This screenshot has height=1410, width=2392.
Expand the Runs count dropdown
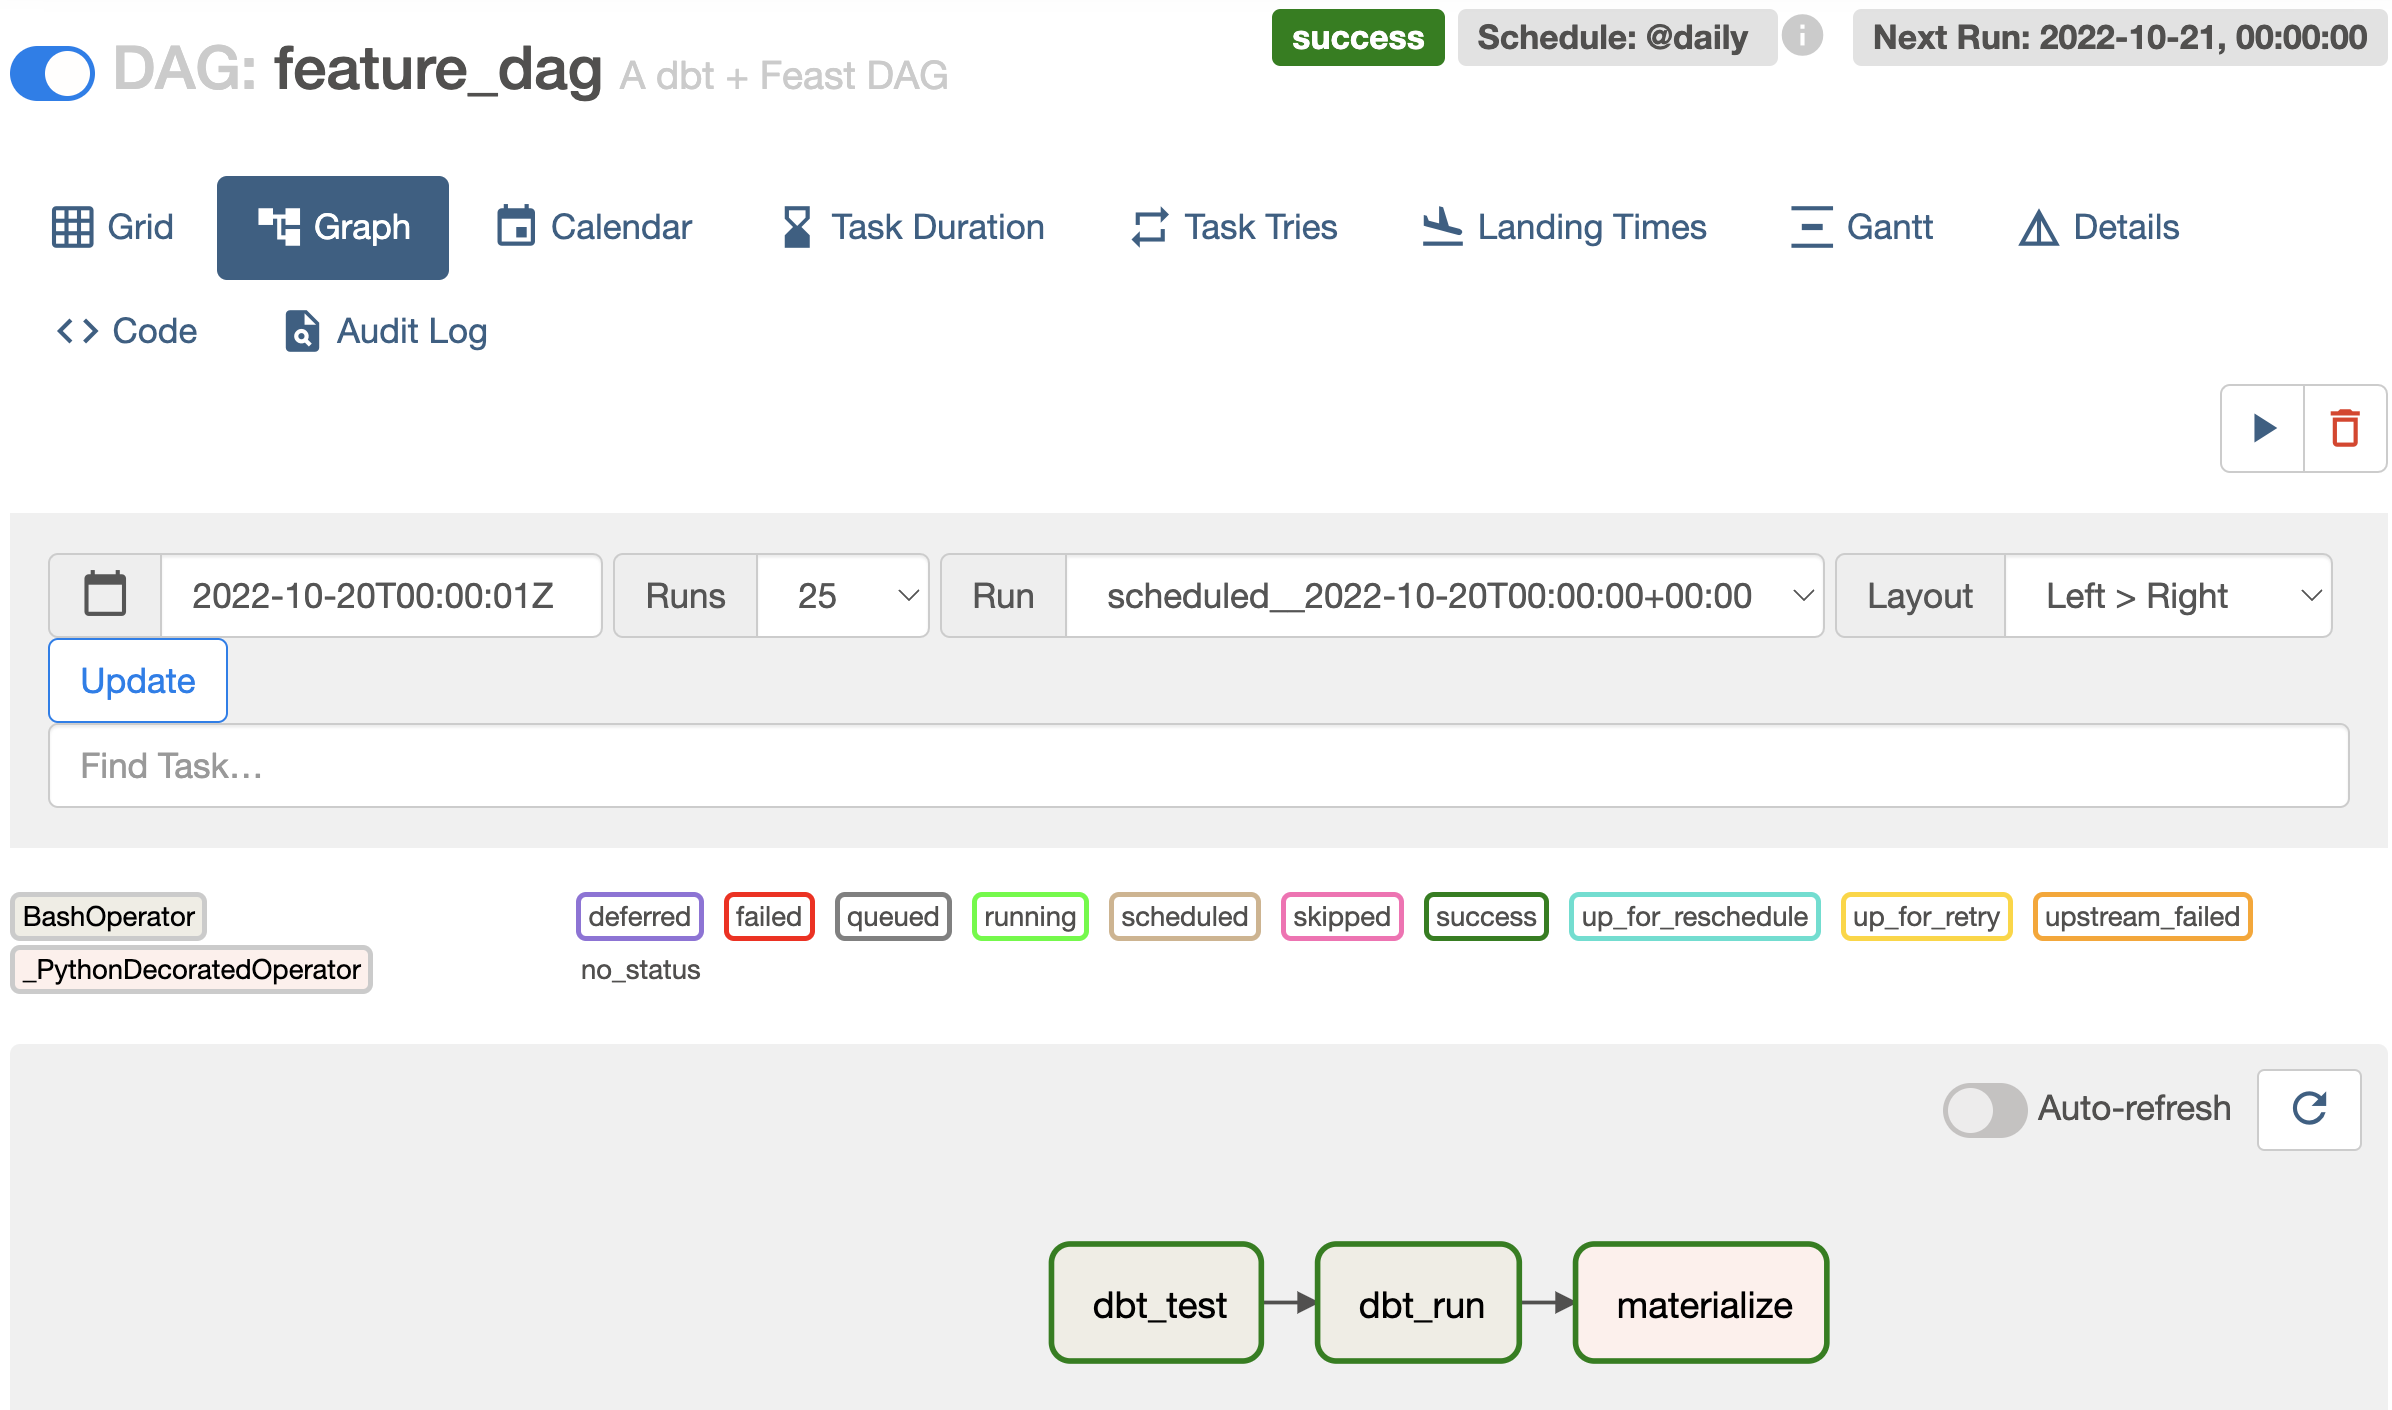click(842, 595)
